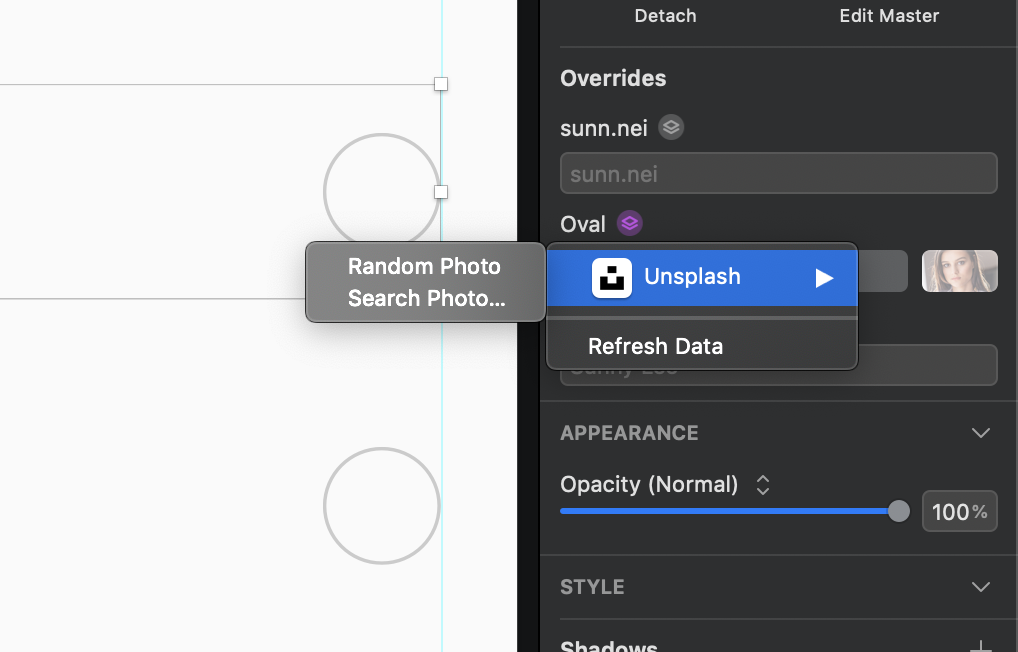Collapse the Style section chevron
Viewport: 1018px width, 652px height.
click(981, 587)
